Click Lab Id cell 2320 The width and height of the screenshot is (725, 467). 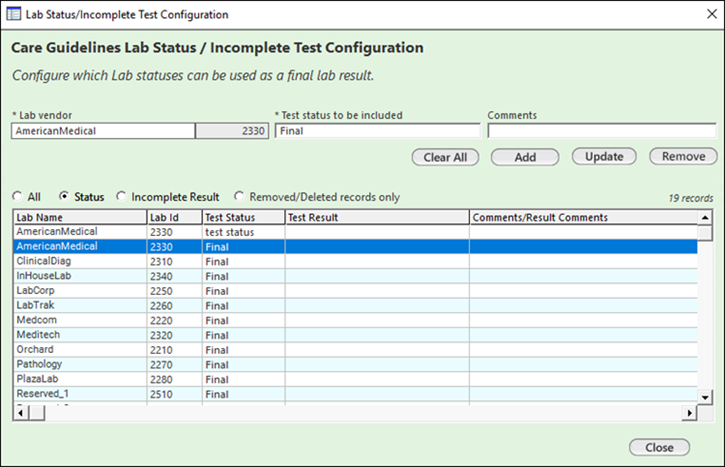click(174, 335)
